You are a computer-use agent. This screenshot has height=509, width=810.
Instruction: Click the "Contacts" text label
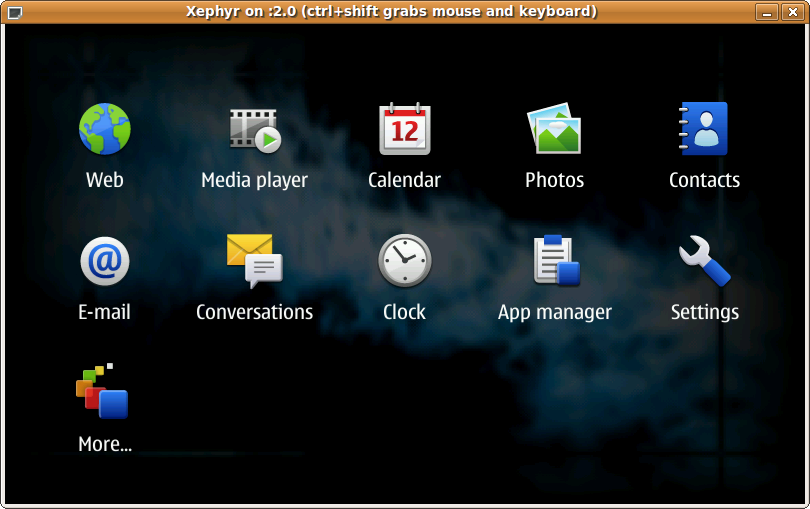[704, 181]
